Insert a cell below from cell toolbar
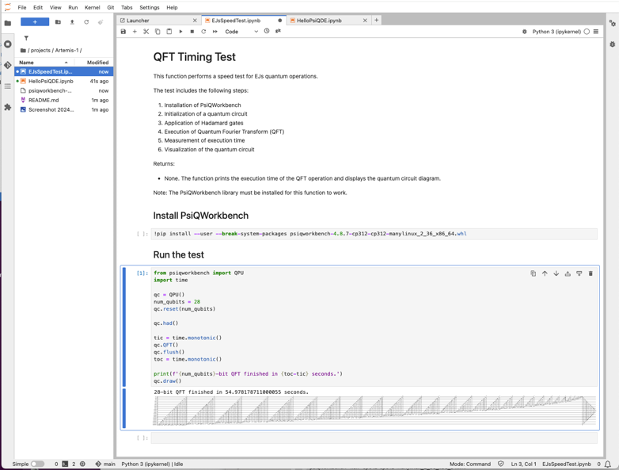Screen dimensions: 620x470 [579, 274]
